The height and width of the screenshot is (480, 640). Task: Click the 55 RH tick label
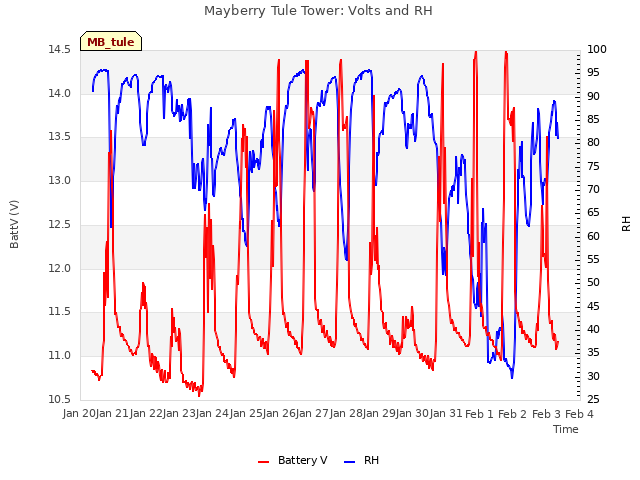click(593, 259)
